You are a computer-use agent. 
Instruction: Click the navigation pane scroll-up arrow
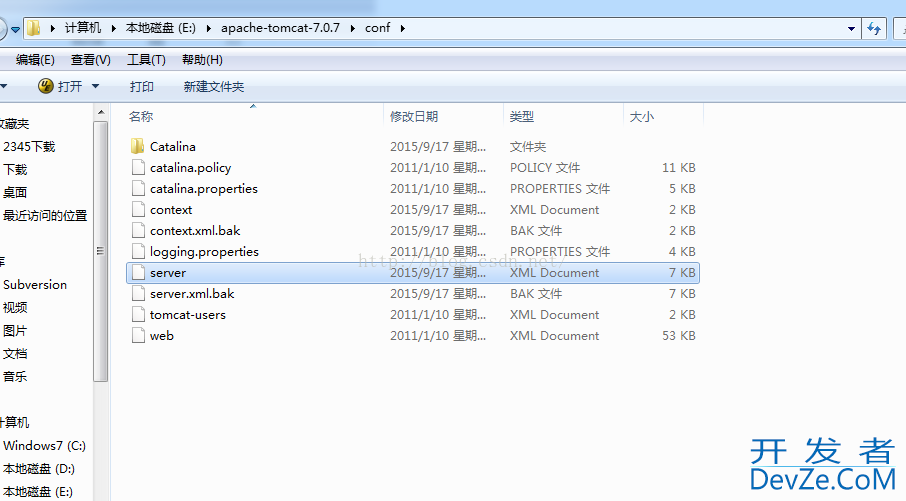(101, 112)
